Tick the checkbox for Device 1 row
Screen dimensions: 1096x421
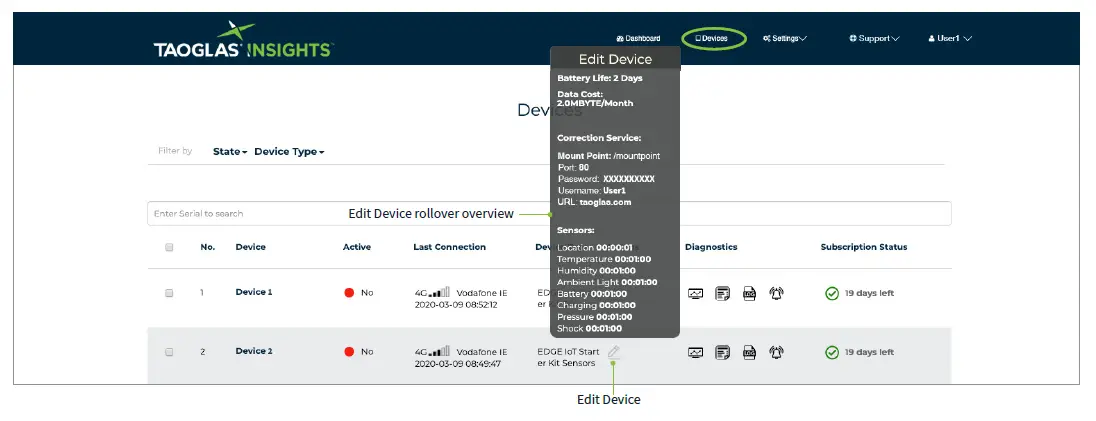tap(169, 293)
